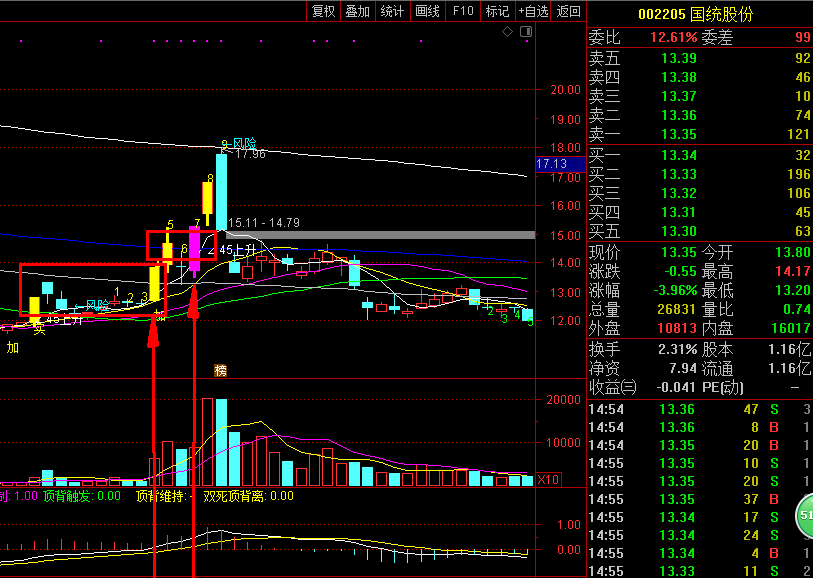Click the 标记 mark button
The width and height of the screenshot is (813, 578).
coord(497,11)
